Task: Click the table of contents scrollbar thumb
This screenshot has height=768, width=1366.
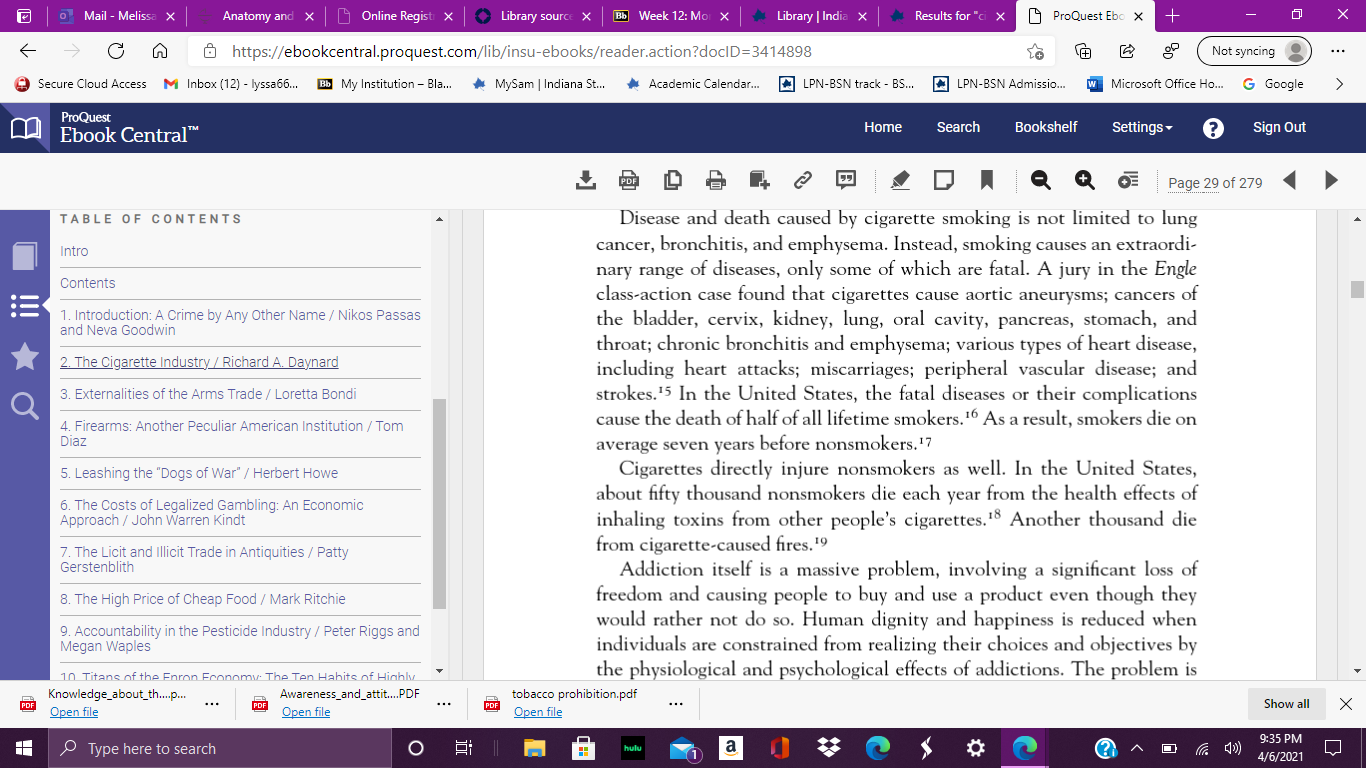Action: (439, 503)
